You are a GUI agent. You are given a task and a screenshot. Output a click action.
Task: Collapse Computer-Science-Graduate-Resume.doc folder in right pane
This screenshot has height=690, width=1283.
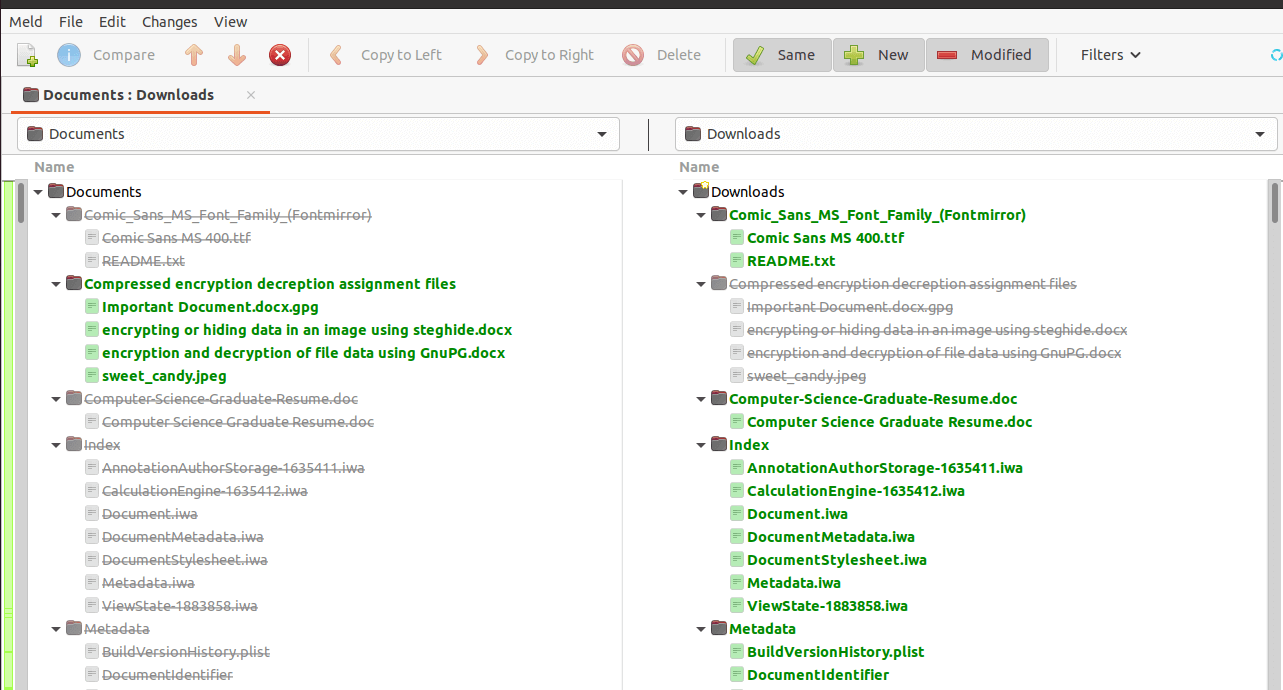point(701,399)
